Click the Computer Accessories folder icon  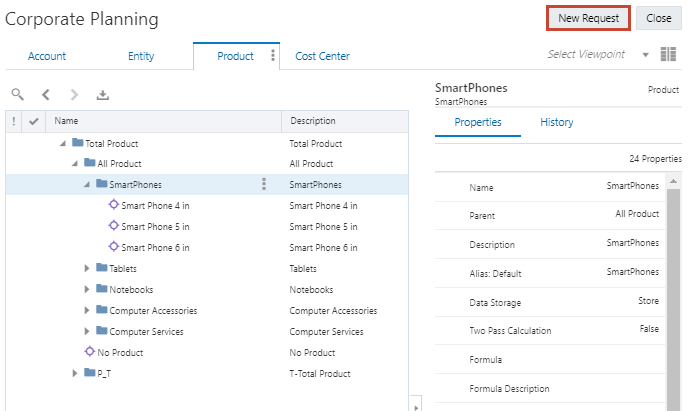(x=102, y=309)
